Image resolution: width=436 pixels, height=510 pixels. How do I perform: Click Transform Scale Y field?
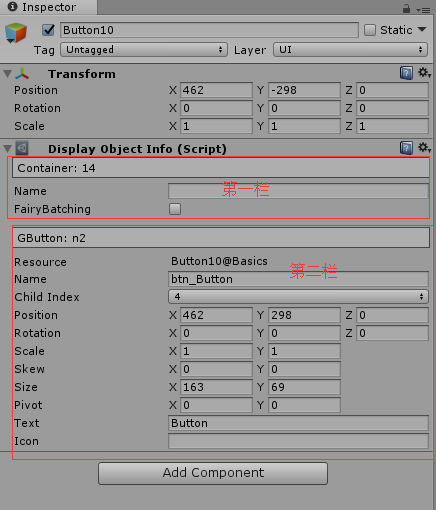tap(304, 126)
